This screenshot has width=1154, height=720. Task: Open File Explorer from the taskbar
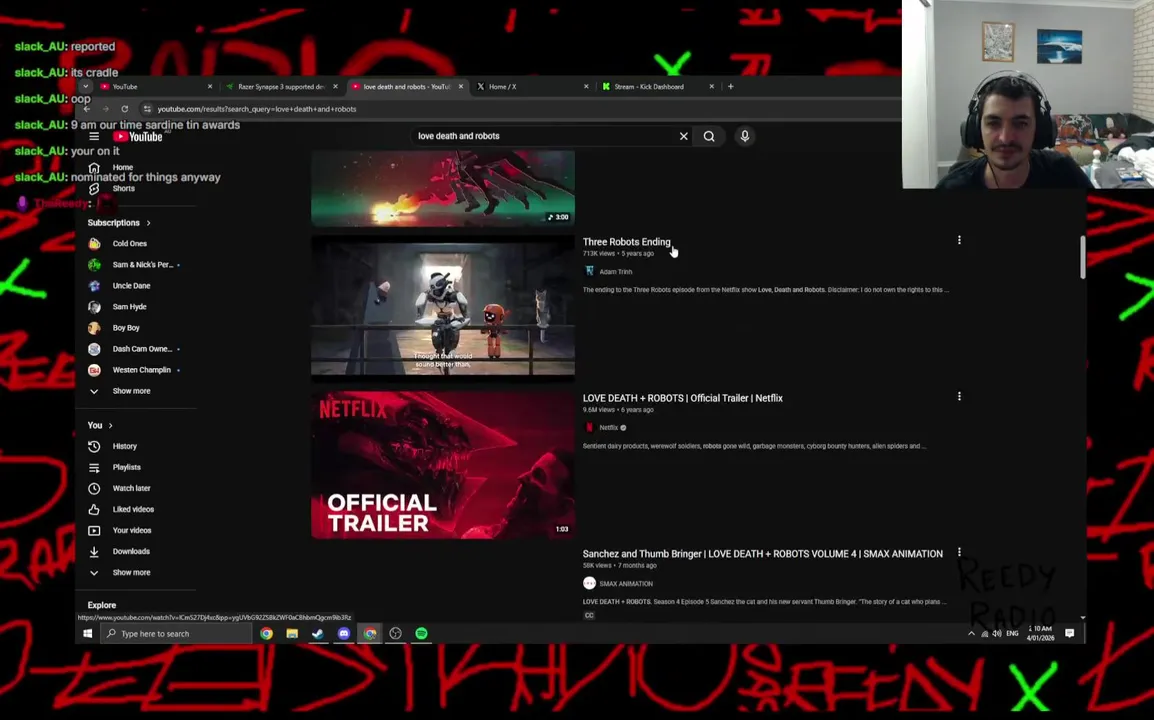292,633
